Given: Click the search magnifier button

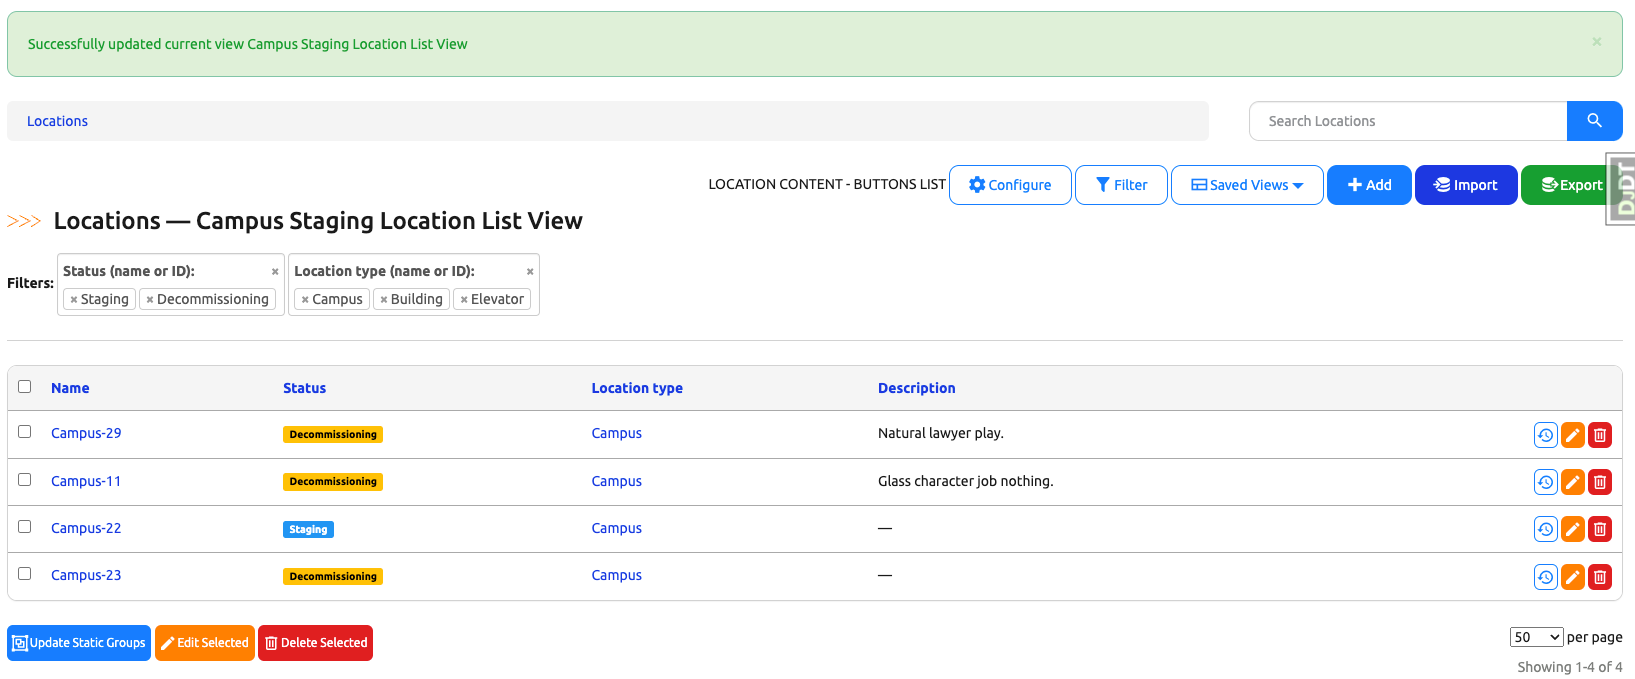Looking at the screenshot, I should coord(1594,121).
